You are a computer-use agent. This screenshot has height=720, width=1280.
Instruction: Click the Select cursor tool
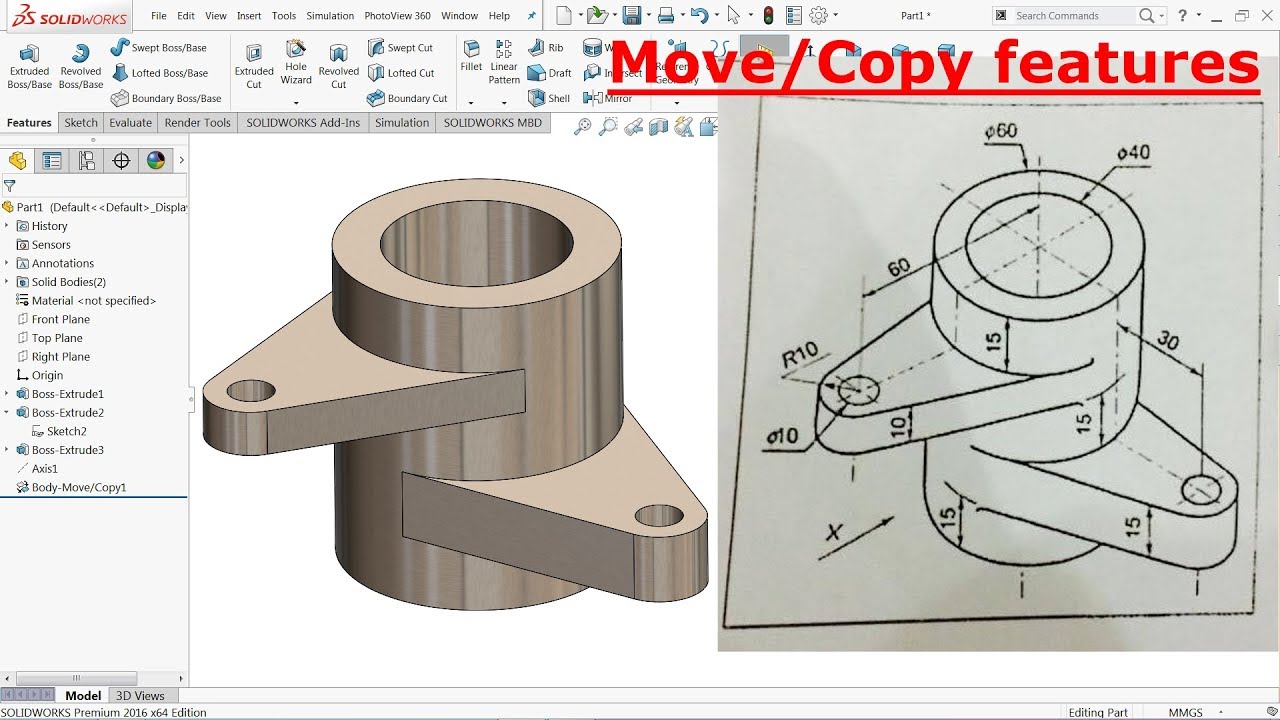[734, 15]
